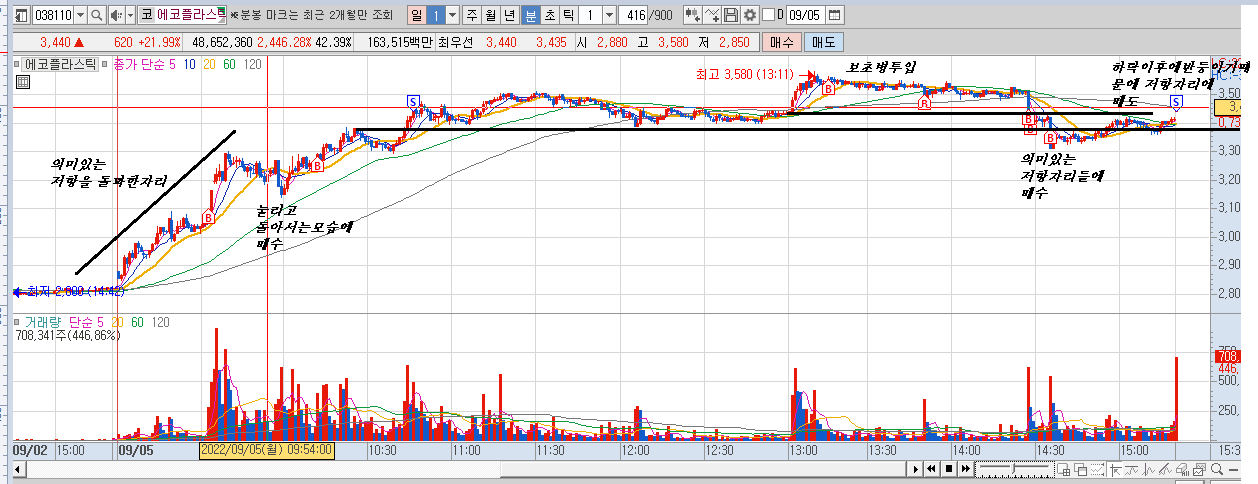The height and width of the screenshot is (484, 1258).
Task: Open chart settings gear icon
Action: click(751, 15)
